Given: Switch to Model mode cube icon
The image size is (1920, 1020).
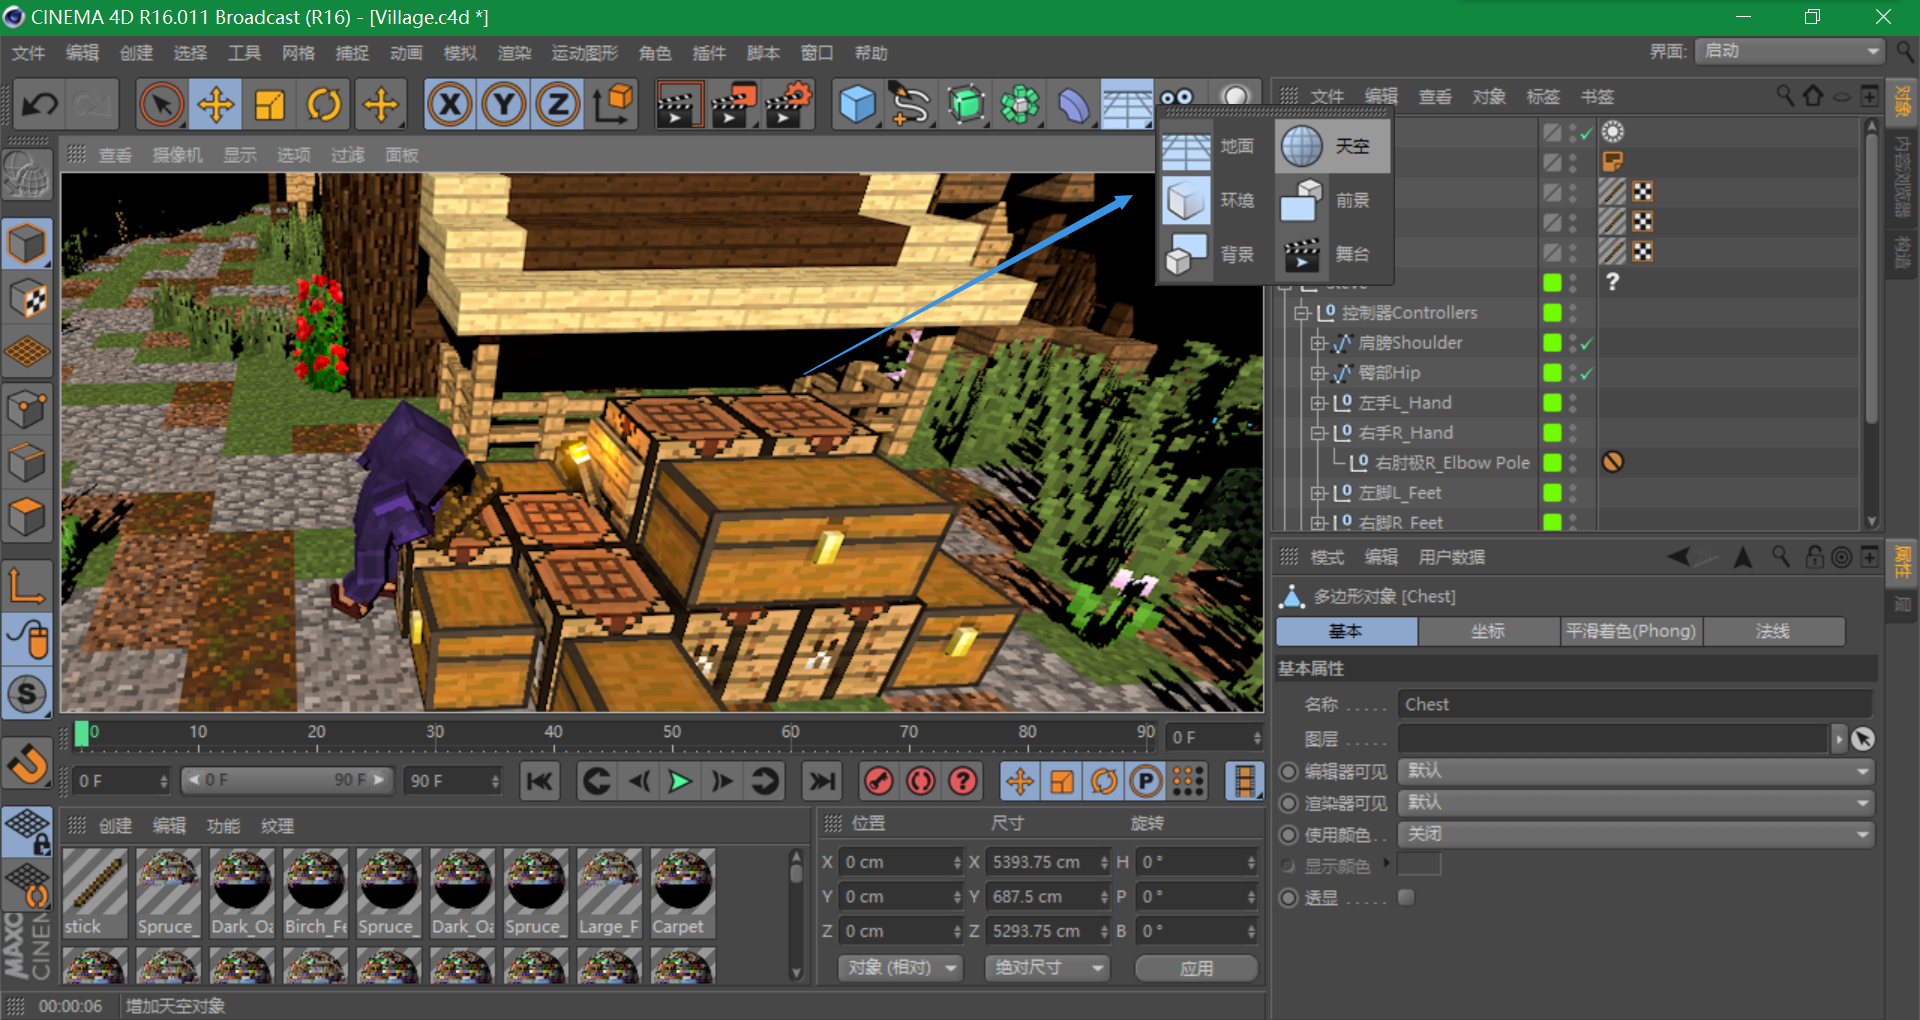Looking at the screenshot, I should point(27,244).
